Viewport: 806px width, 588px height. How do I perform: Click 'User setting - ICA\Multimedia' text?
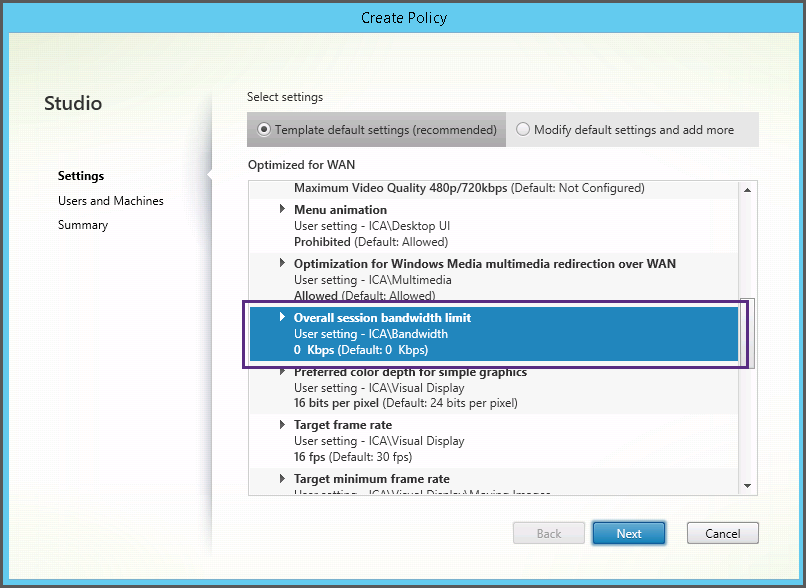point(373,280)
